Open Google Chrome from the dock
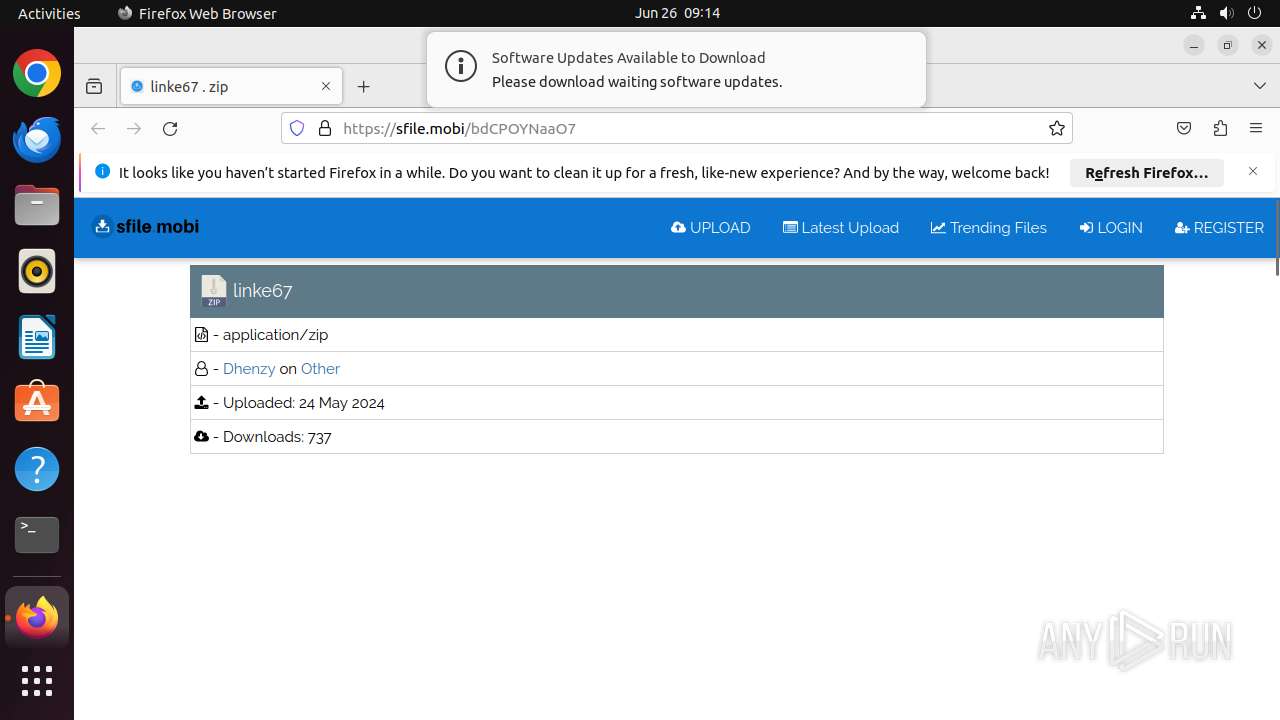The image size is (1280, 720). 37,73
